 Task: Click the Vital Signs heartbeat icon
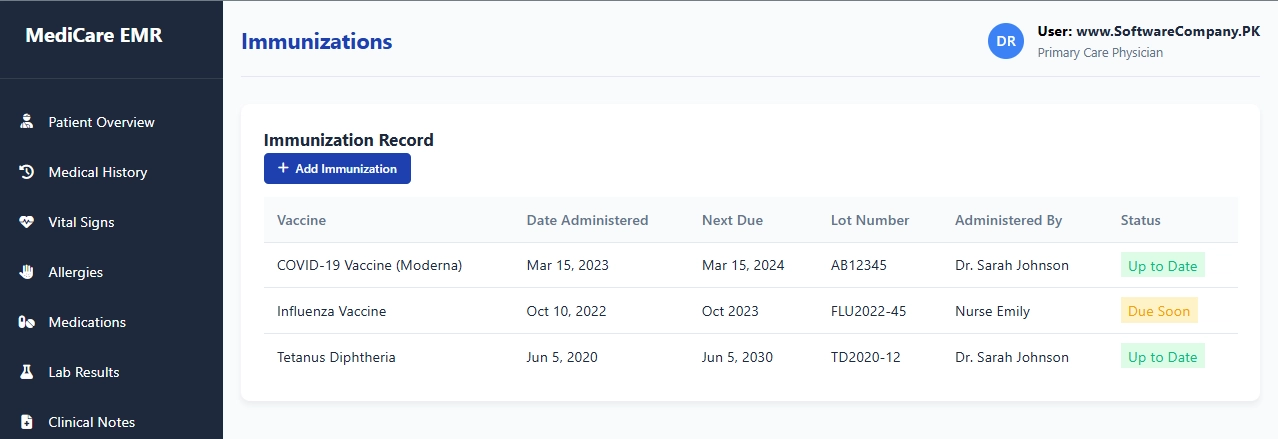point(27,222)
